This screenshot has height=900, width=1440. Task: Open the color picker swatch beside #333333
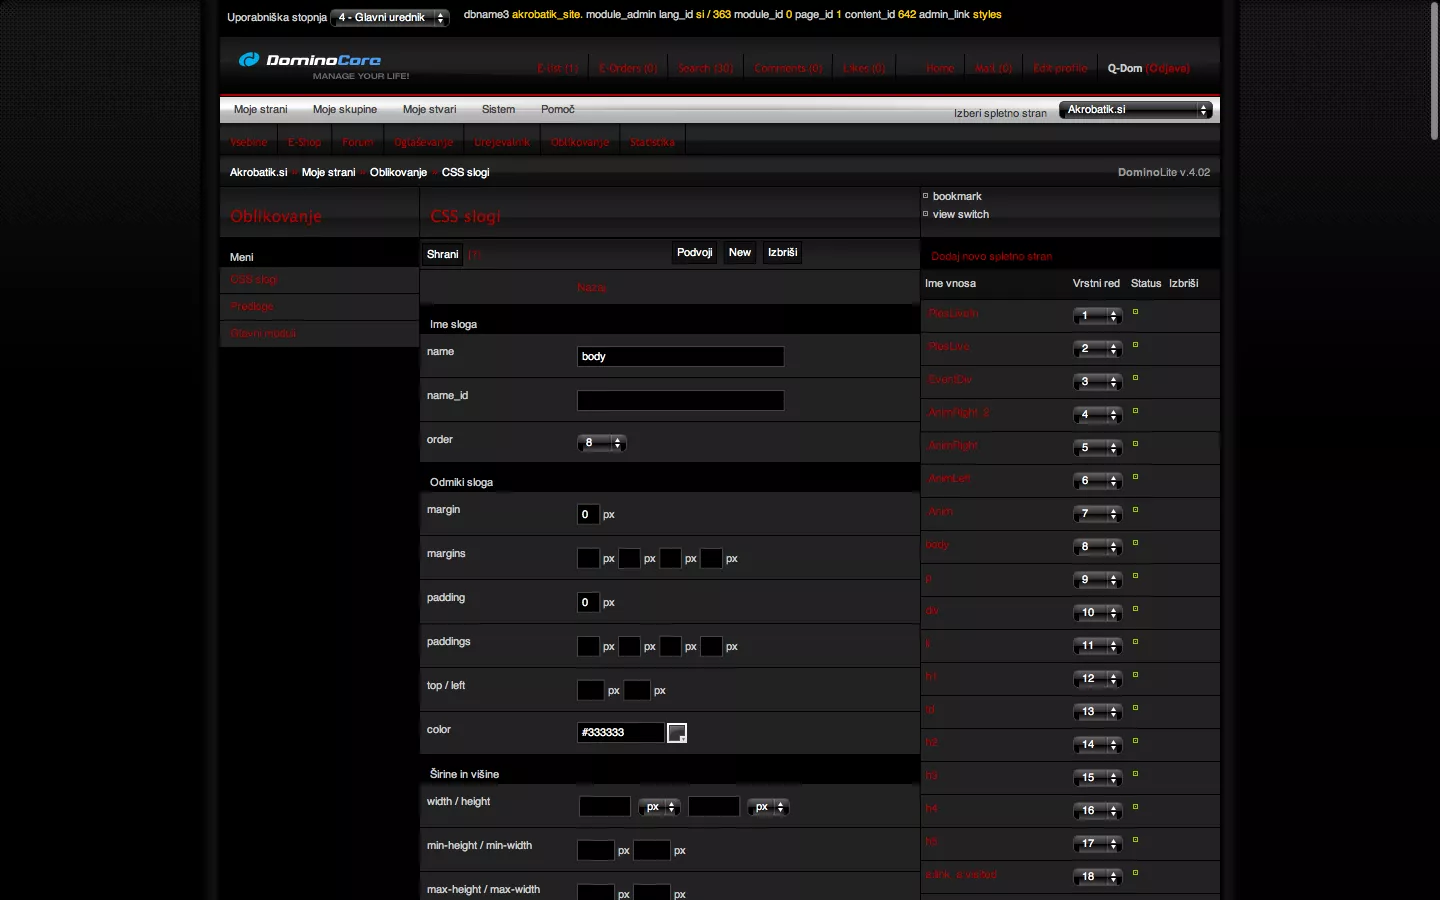[677, 733]
